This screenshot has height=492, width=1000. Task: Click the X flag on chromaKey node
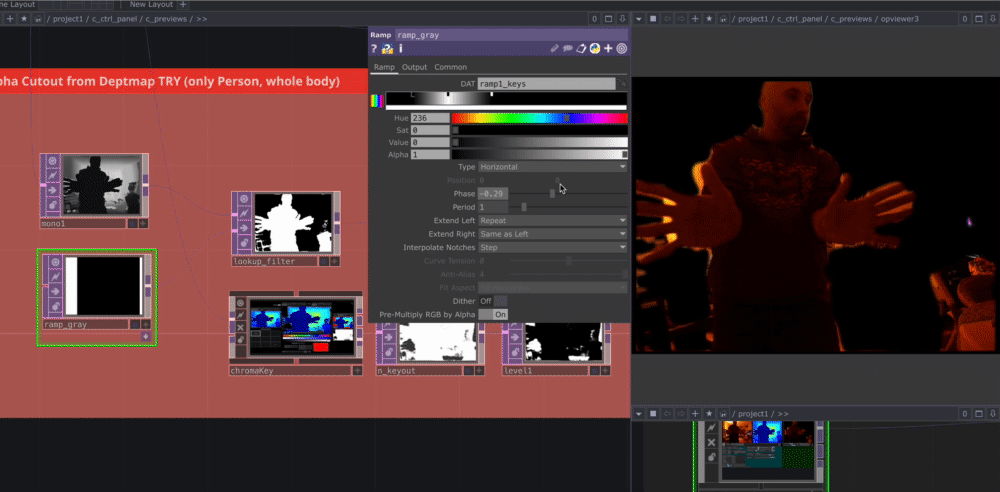coord(240,327)
